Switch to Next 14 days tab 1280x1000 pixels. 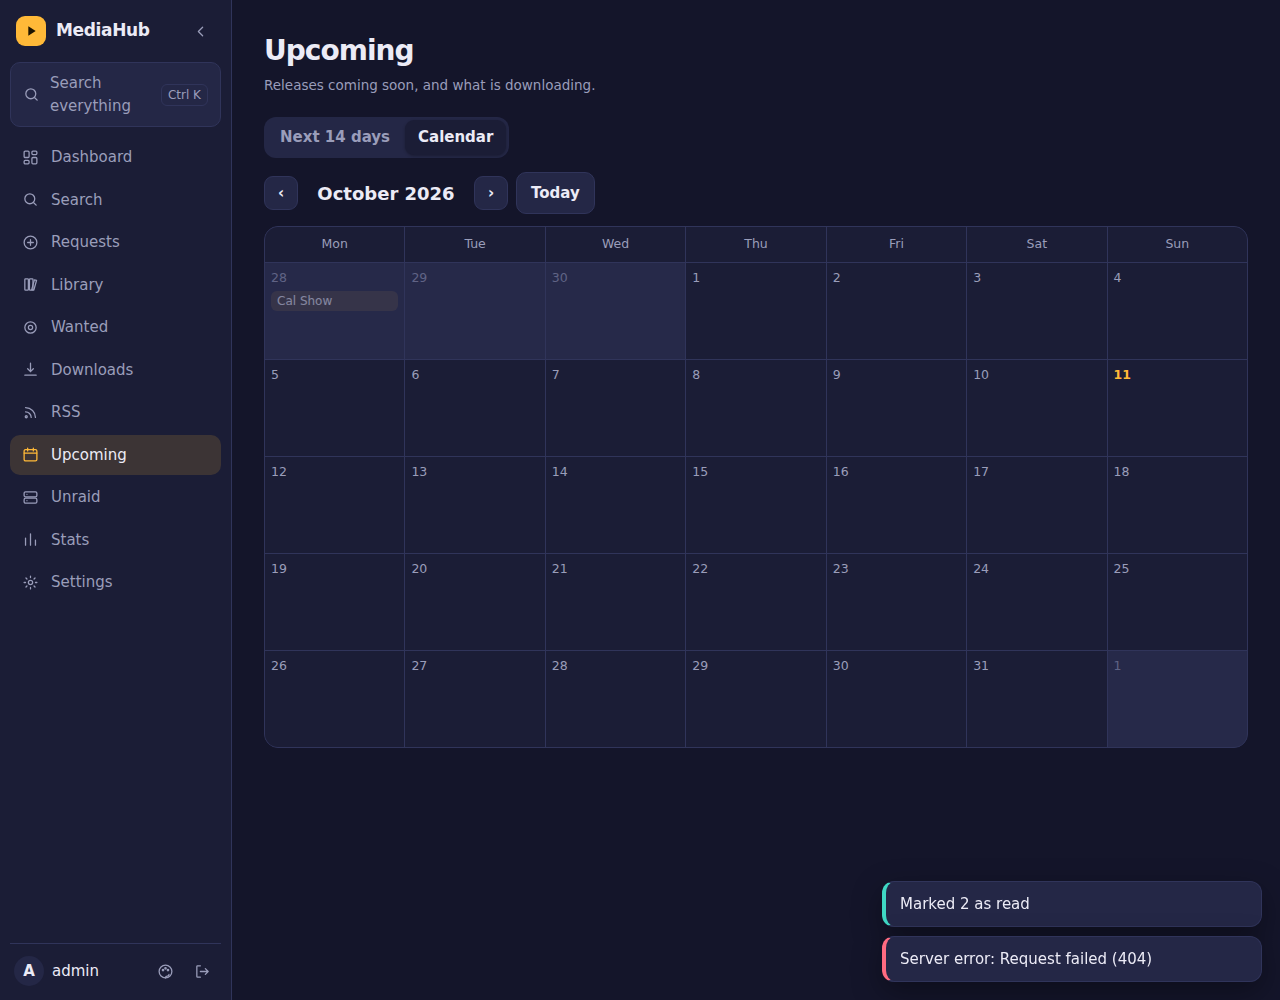(x=335, y=137)
